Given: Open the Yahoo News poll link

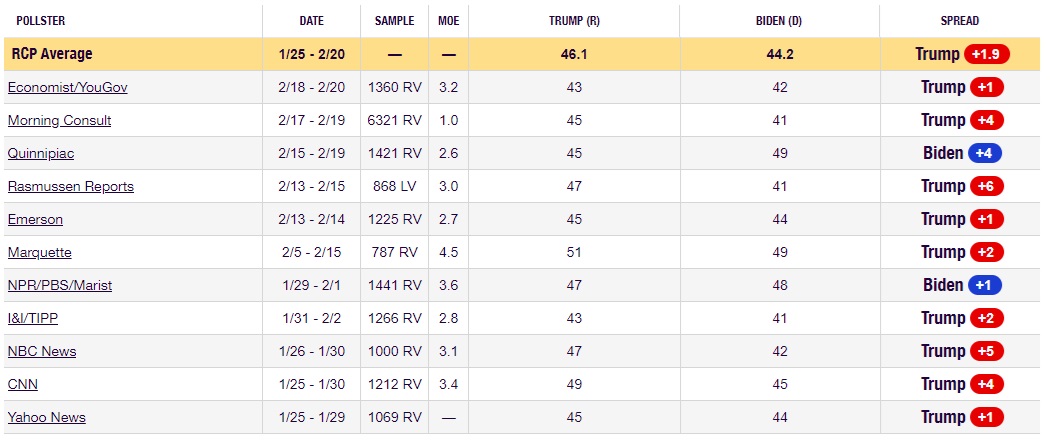Looking at the screenshot, I should coord(47,417).
